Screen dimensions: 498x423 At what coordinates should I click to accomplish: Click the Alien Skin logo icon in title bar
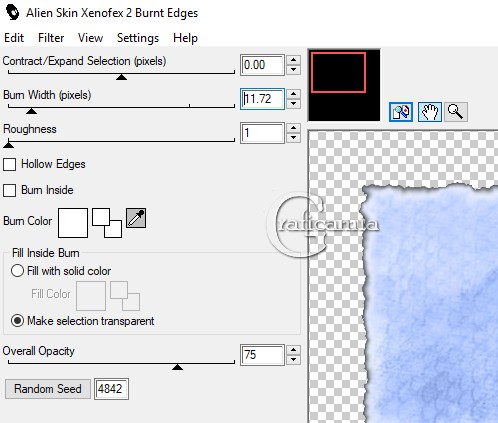point(13,12)
